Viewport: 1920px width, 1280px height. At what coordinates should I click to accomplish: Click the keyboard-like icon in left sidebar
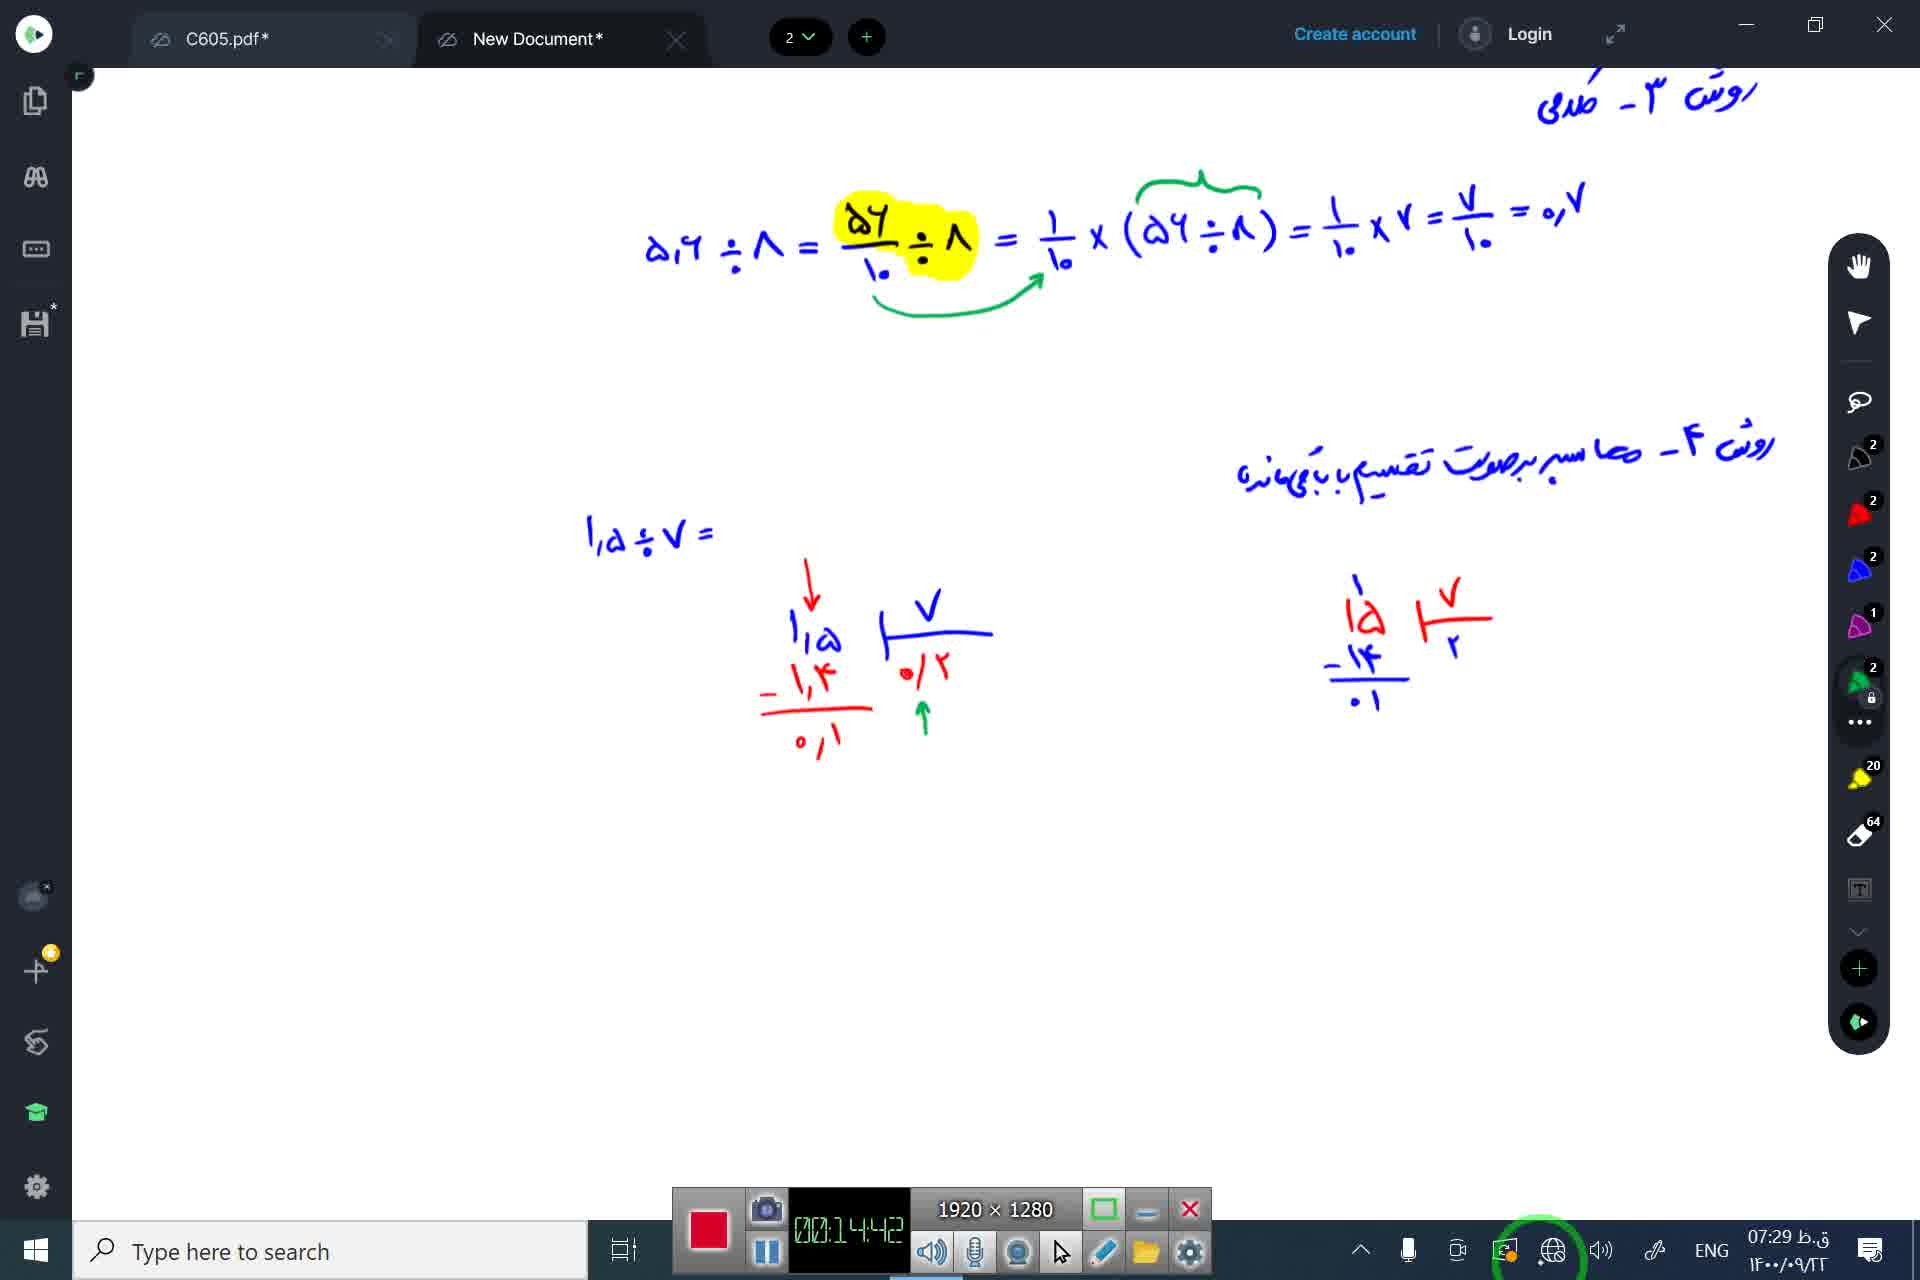pos(36,249)
